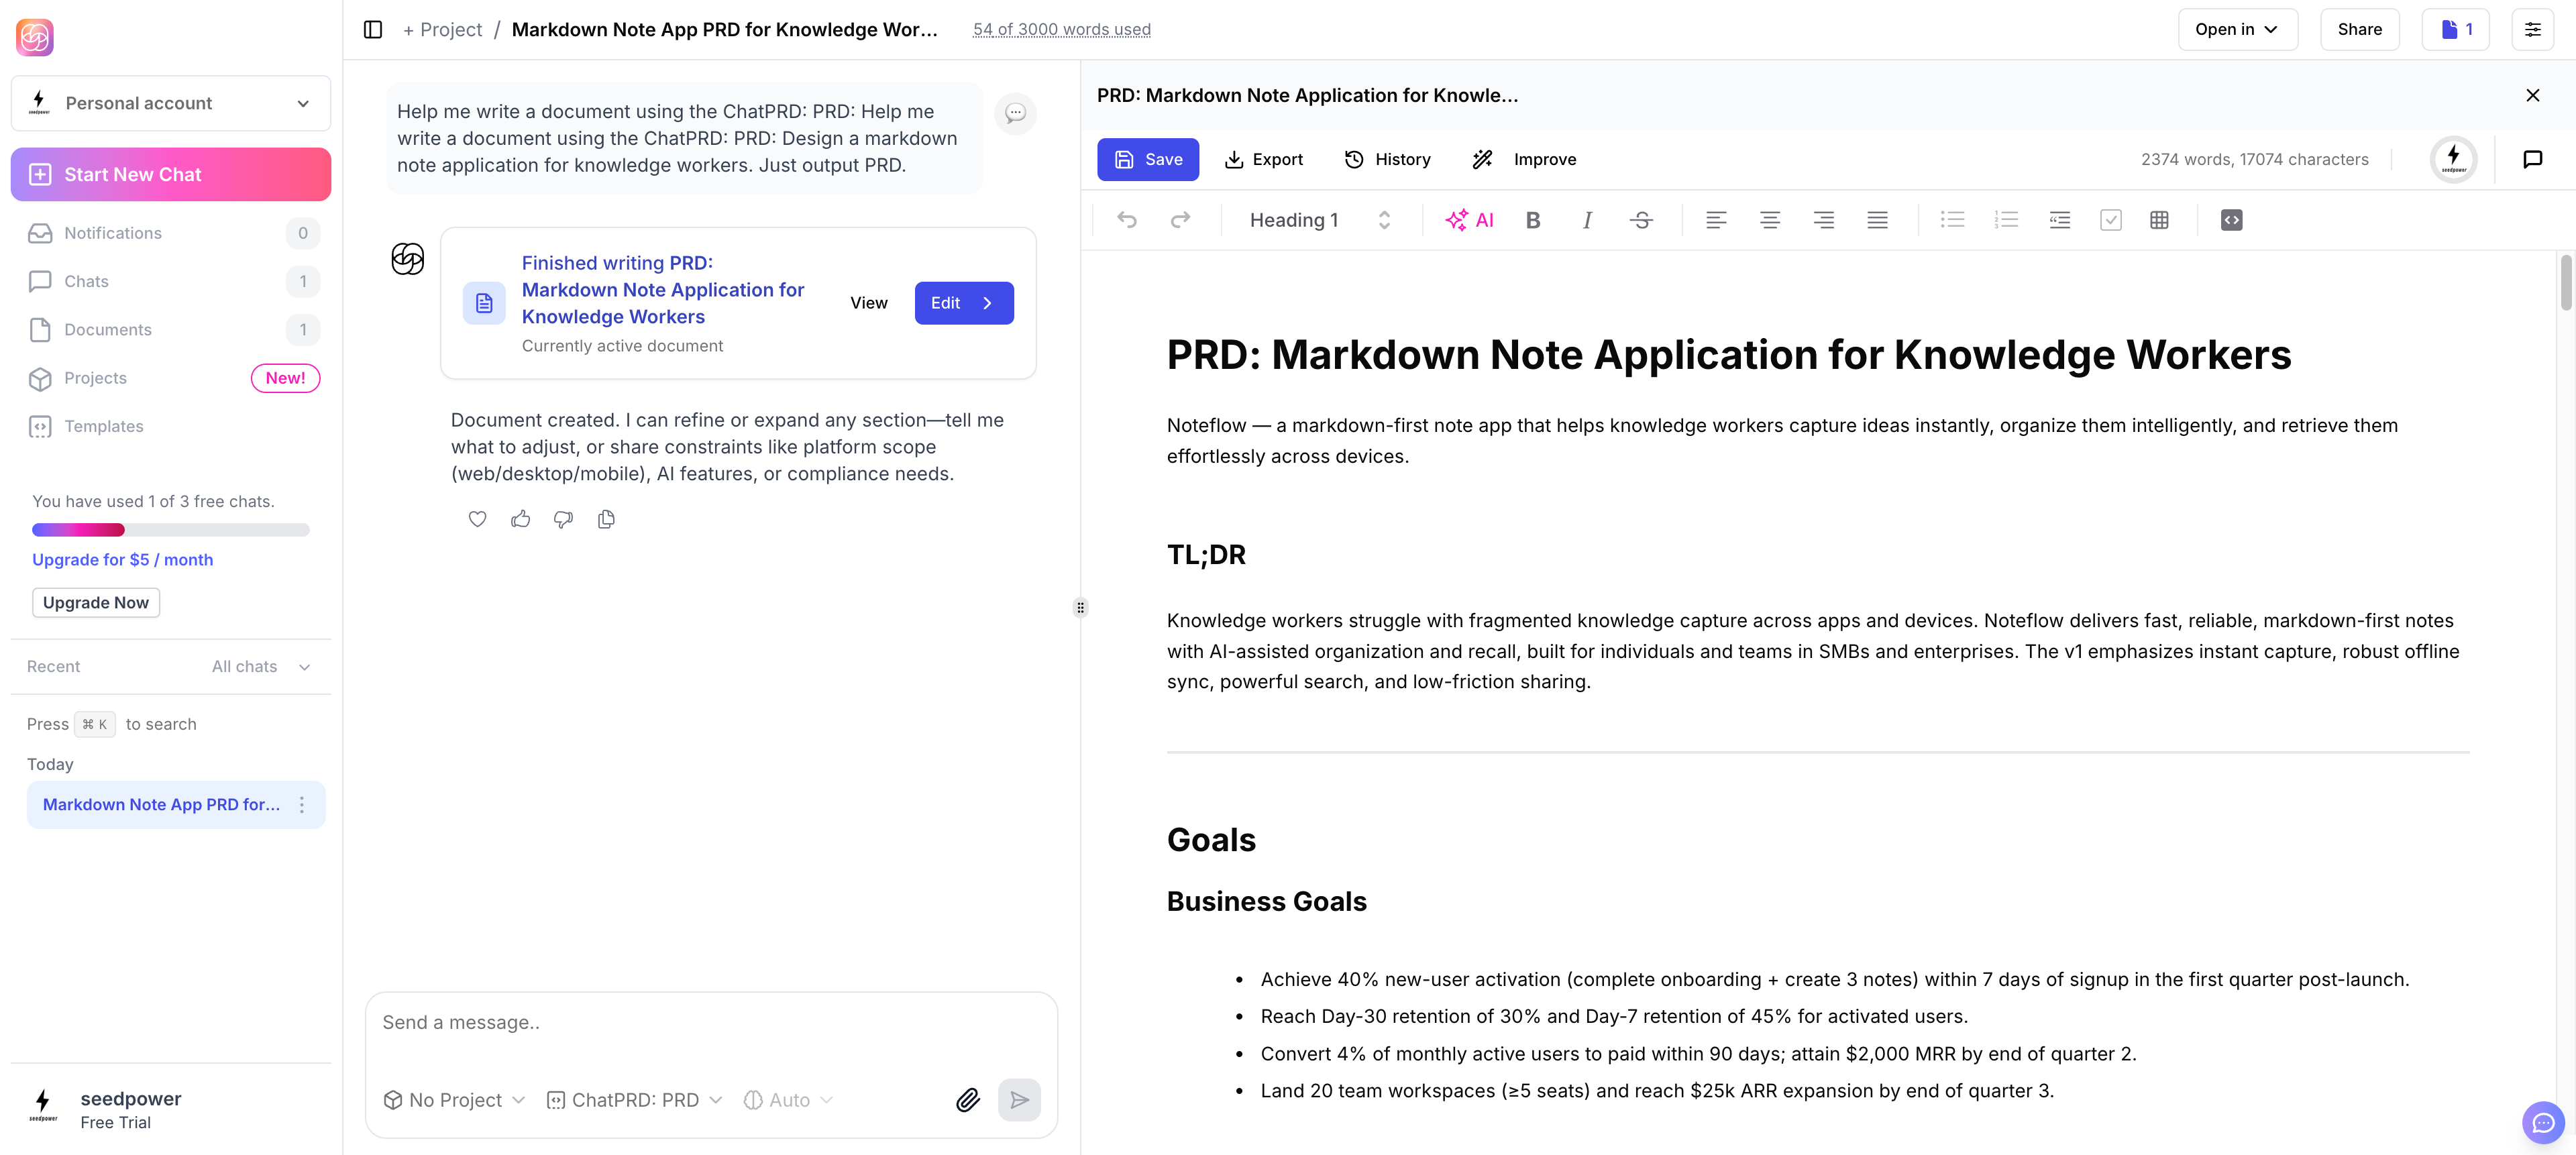
Task: Give thumbs up to the response
Action: [x=520, y=519]
